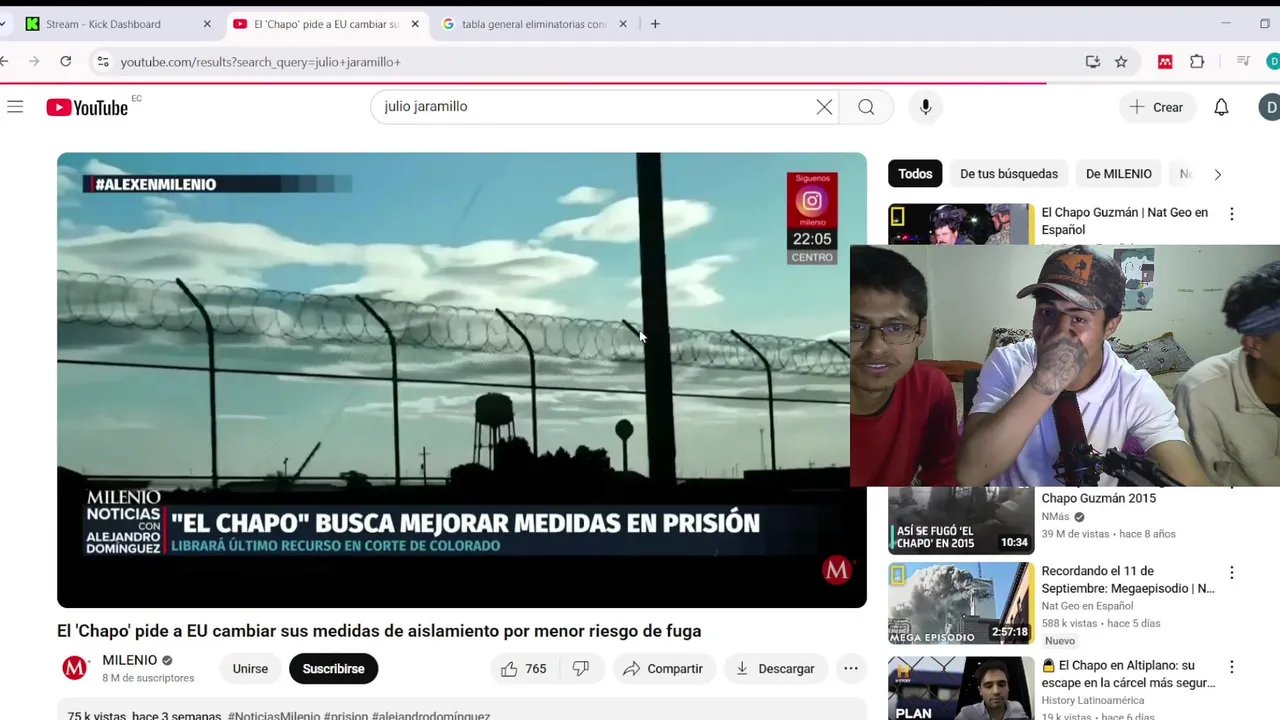Viewport: 1280px width, 720px height.
Task: Click the Descargar button
Action: 775,669
